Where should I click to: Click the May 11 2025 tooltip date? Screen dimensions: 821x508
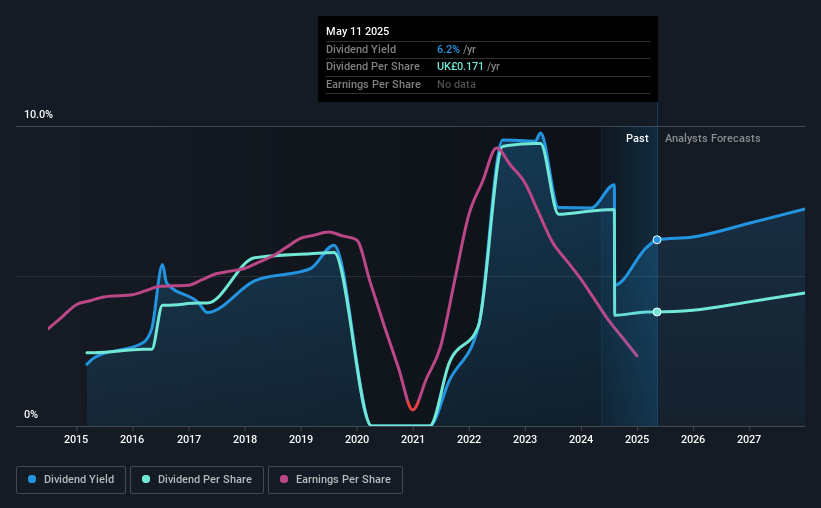tap(358, 31)
